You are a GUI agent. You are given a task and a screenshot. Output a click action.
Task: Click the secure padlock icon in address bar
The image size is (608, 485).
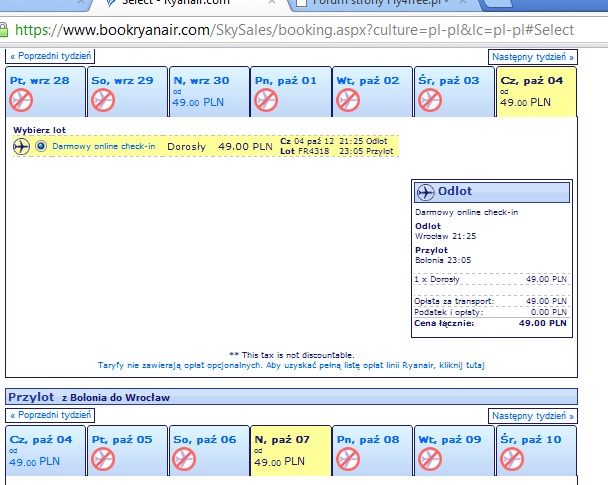(x=3, y=30)
